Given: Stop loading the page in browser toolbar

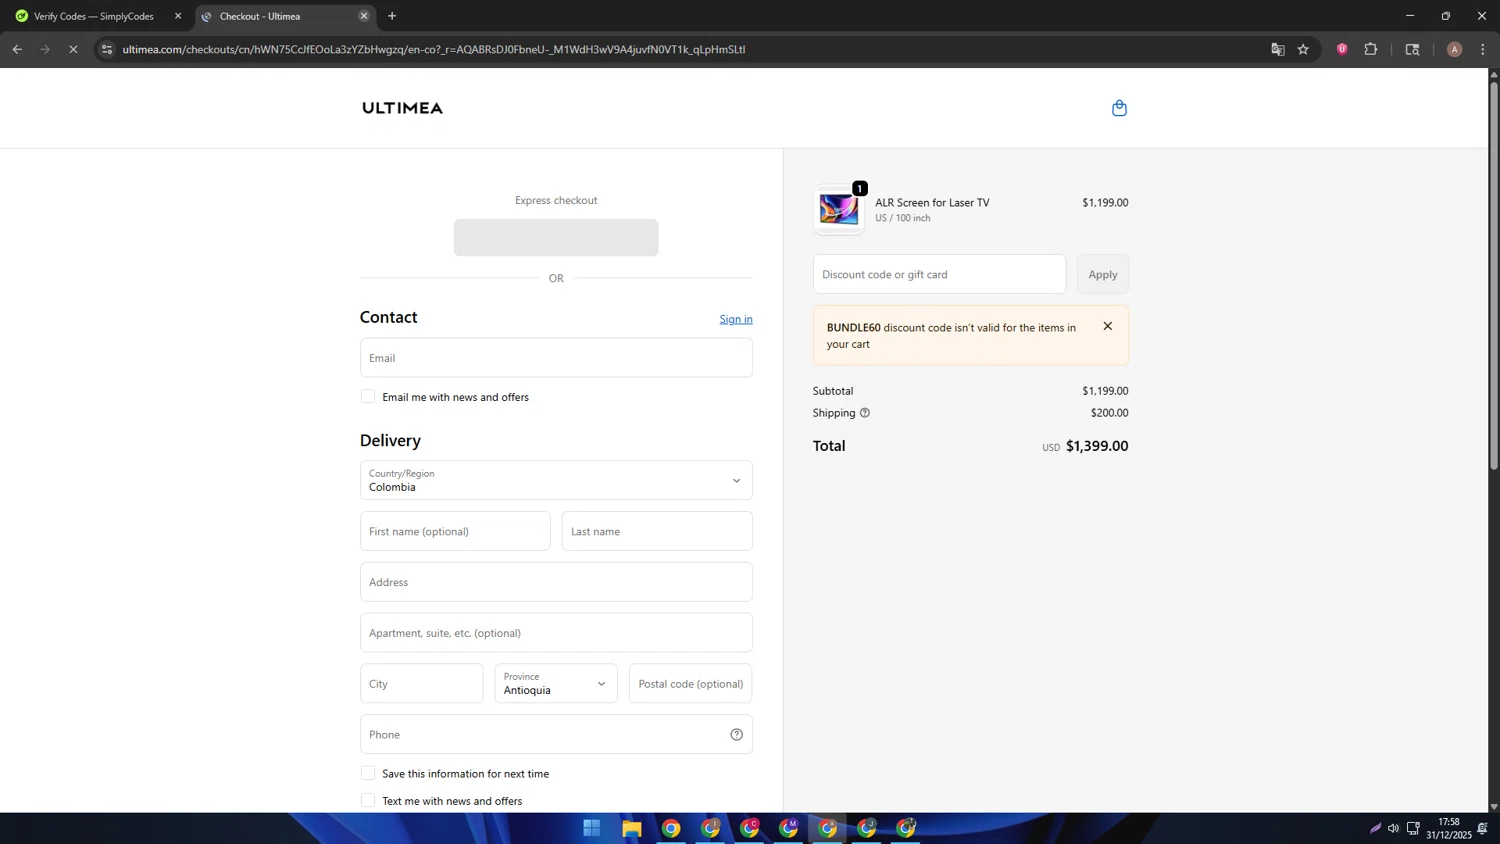Looking at the screenshot, I should click(73, 49).
